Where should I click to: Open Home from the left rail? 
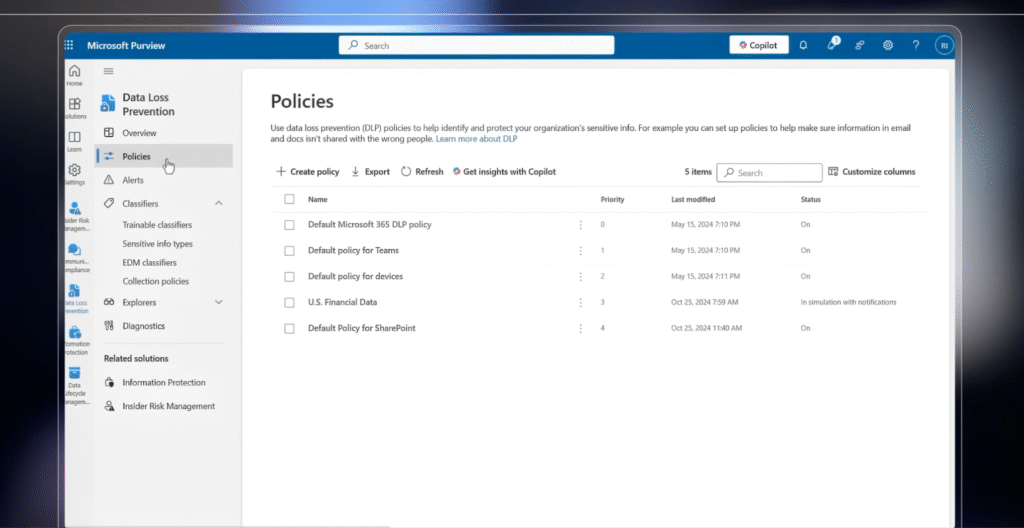click(74, 75)
